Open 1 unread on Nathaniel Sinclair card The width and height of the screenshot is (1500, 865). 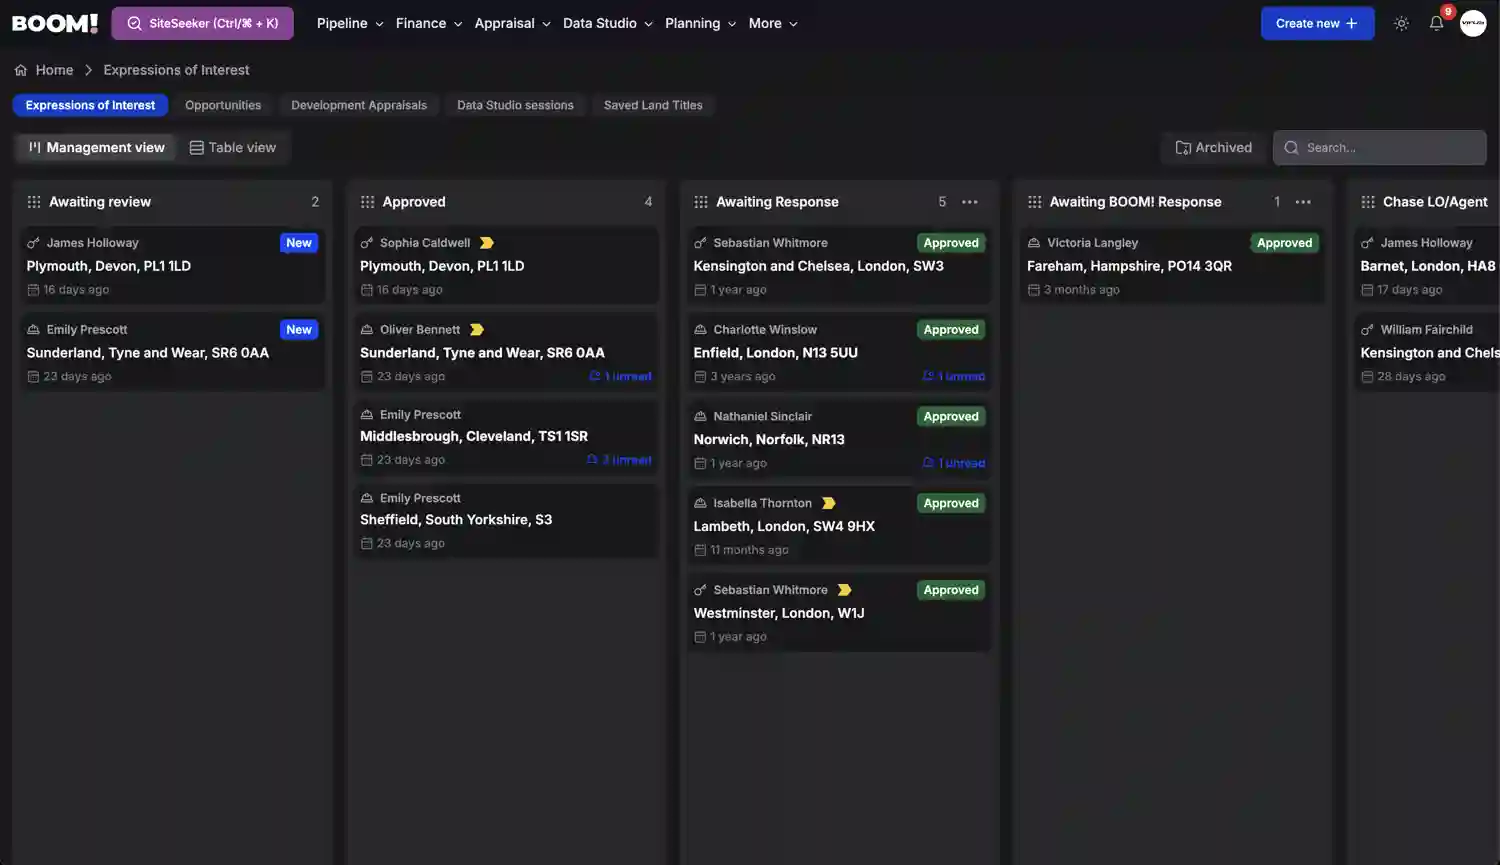(x=954, y=463)
